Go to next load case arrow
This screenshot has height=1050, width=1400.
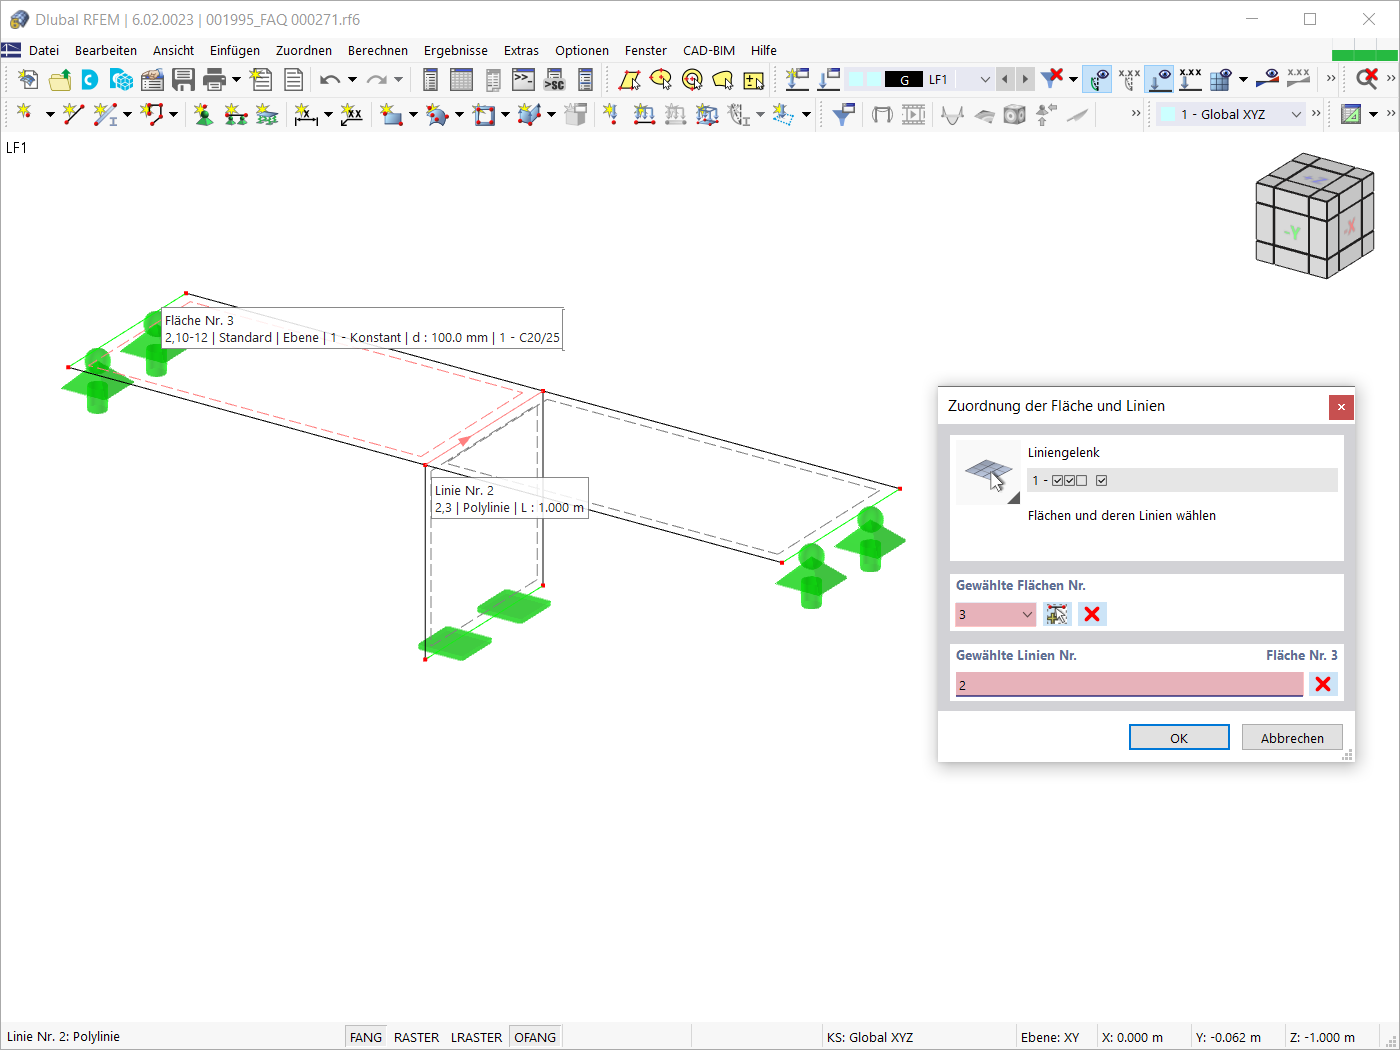[1025, 79]
